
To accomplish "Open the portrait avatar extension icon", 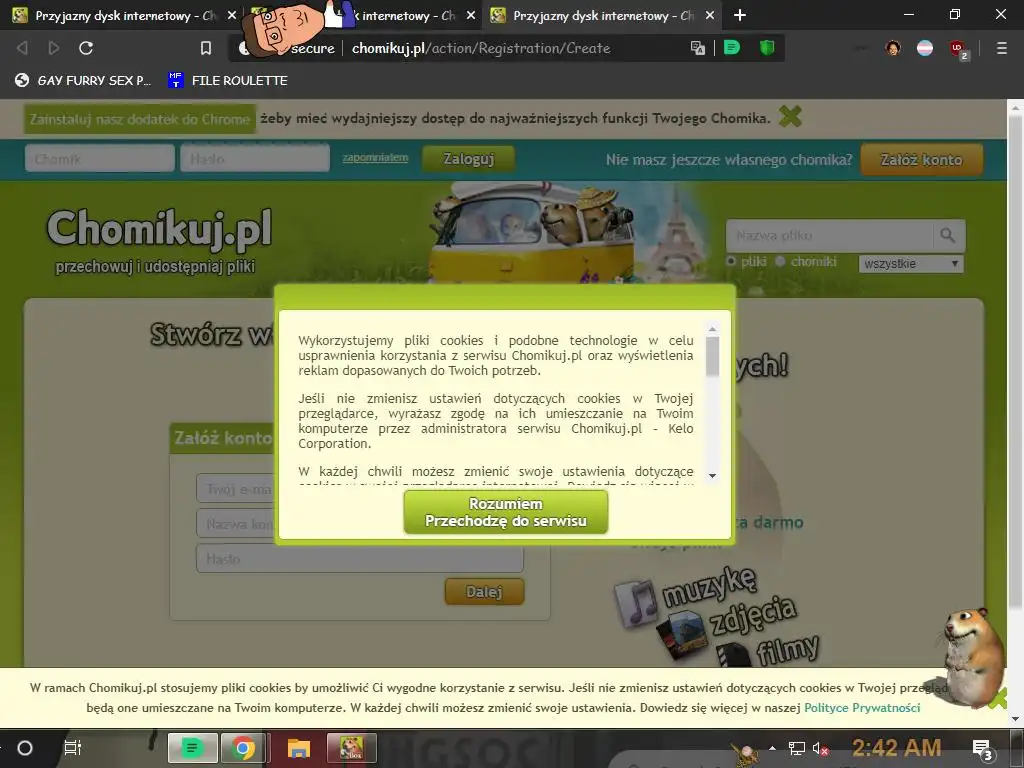I will [893, 48].
